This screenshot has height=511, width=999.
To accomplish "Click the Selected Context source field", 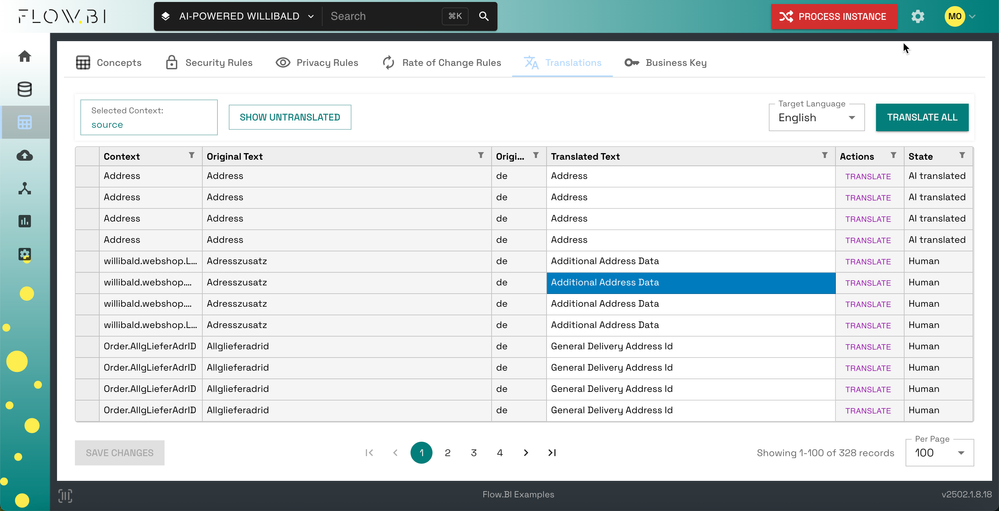I will [x=149, y=117].
